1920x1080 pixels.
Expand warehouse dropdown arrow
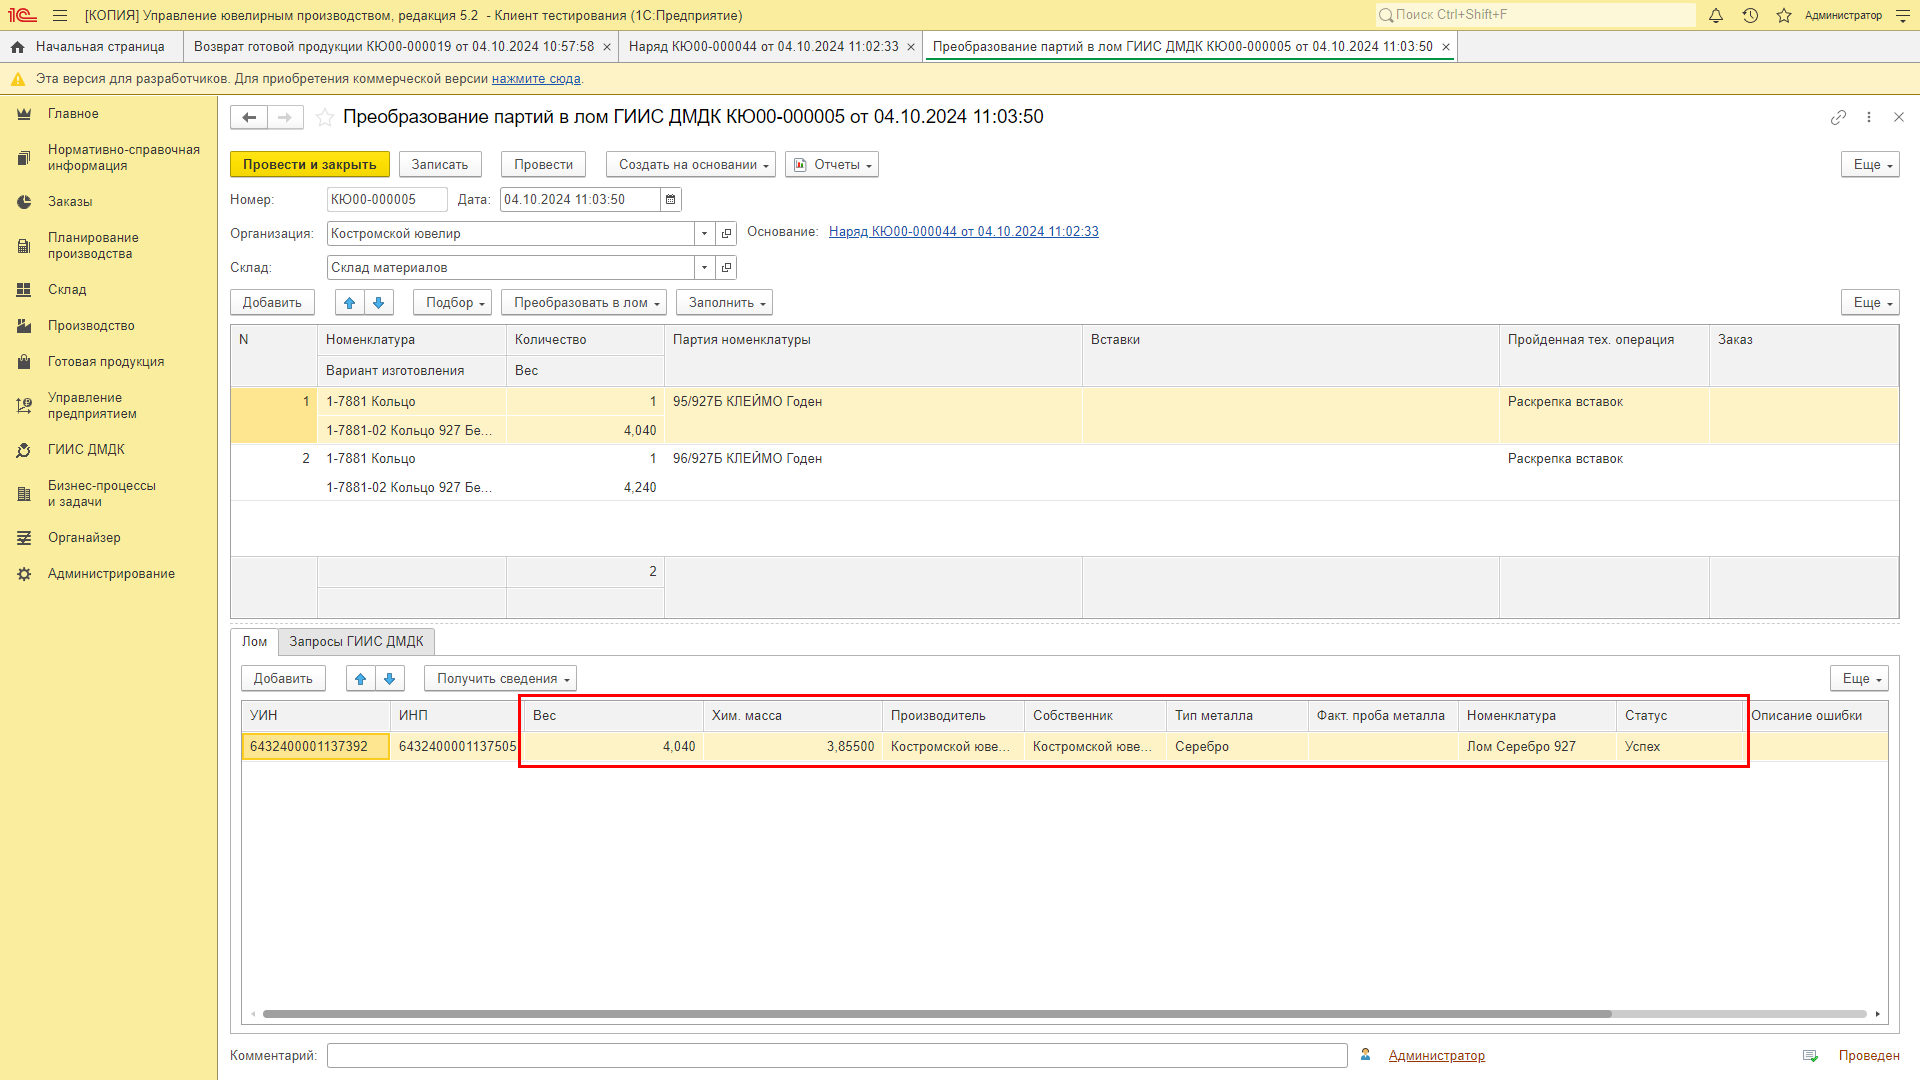(x=705, y=268)
